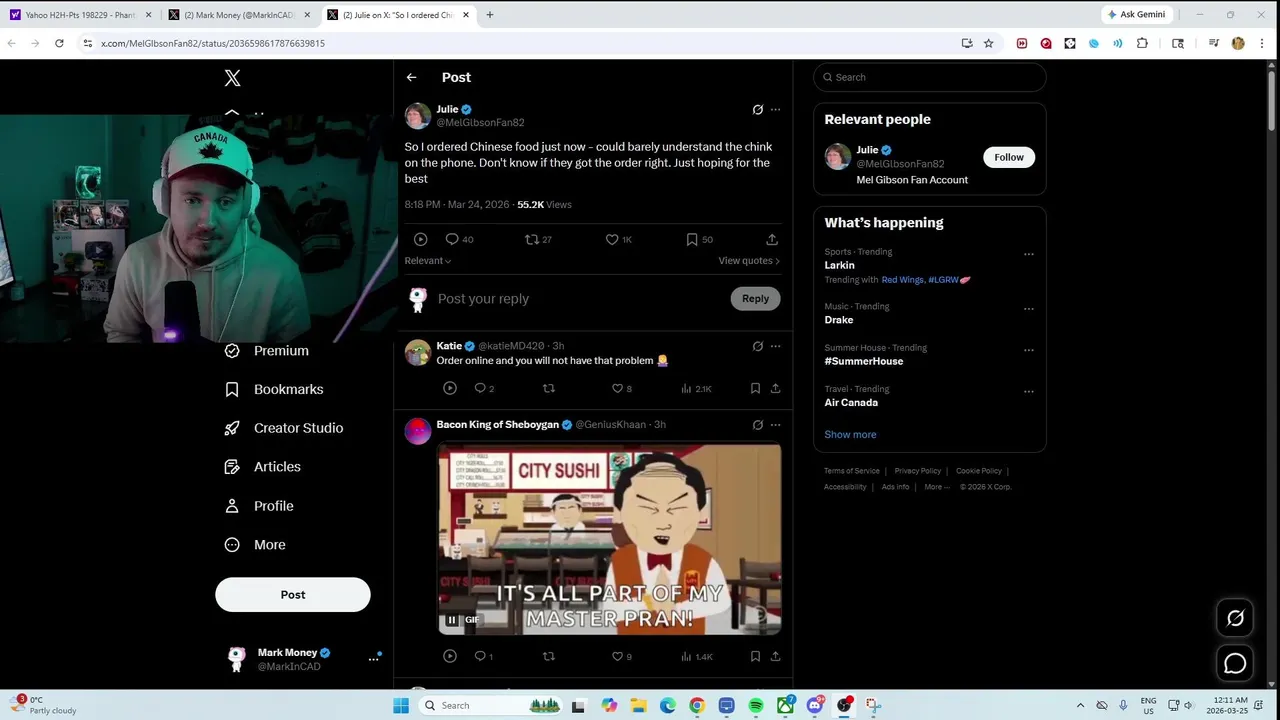
Task: Click reply icon with 40 replies
Action: [452, 240]
